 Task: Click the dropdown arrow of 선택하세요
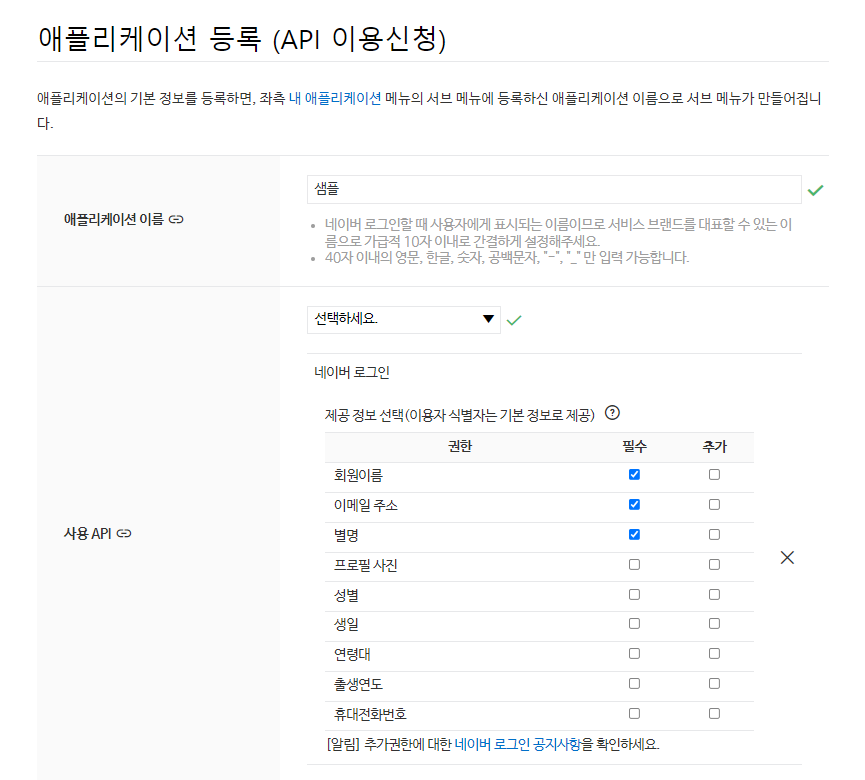488,319
